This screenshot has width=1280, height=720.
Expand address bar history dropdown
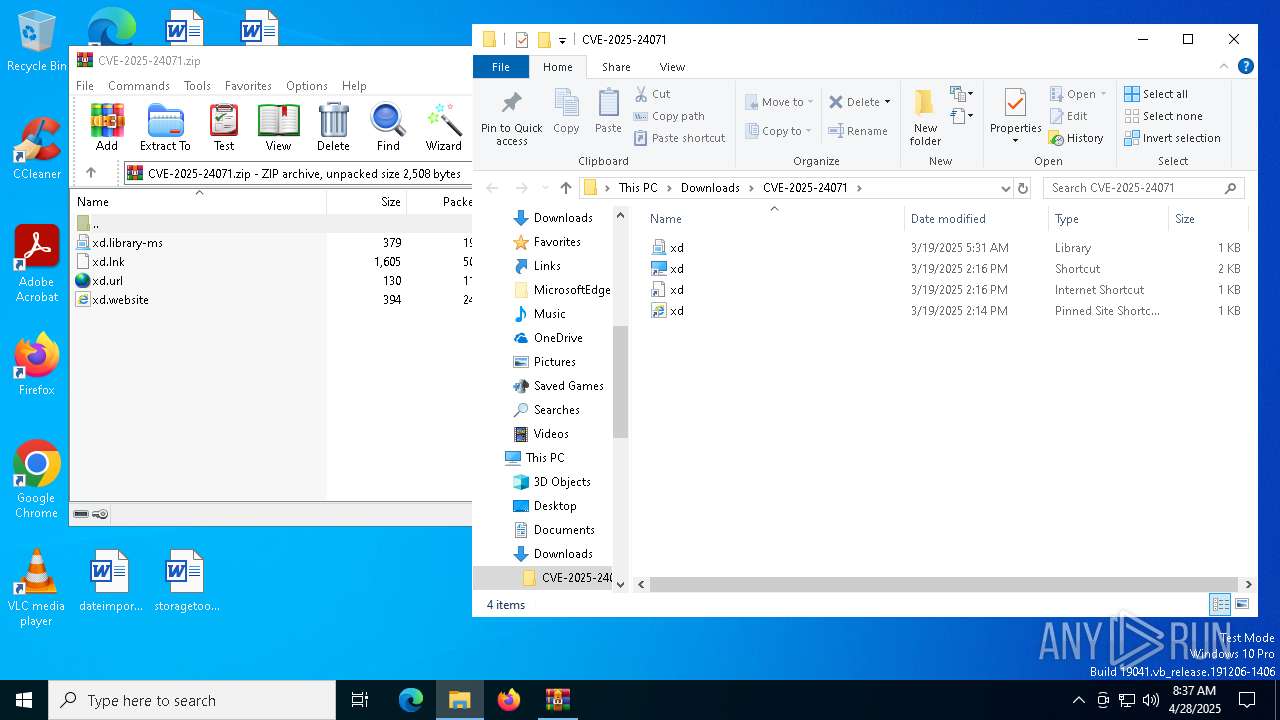pyautogui.click(x=1005, y=188)
